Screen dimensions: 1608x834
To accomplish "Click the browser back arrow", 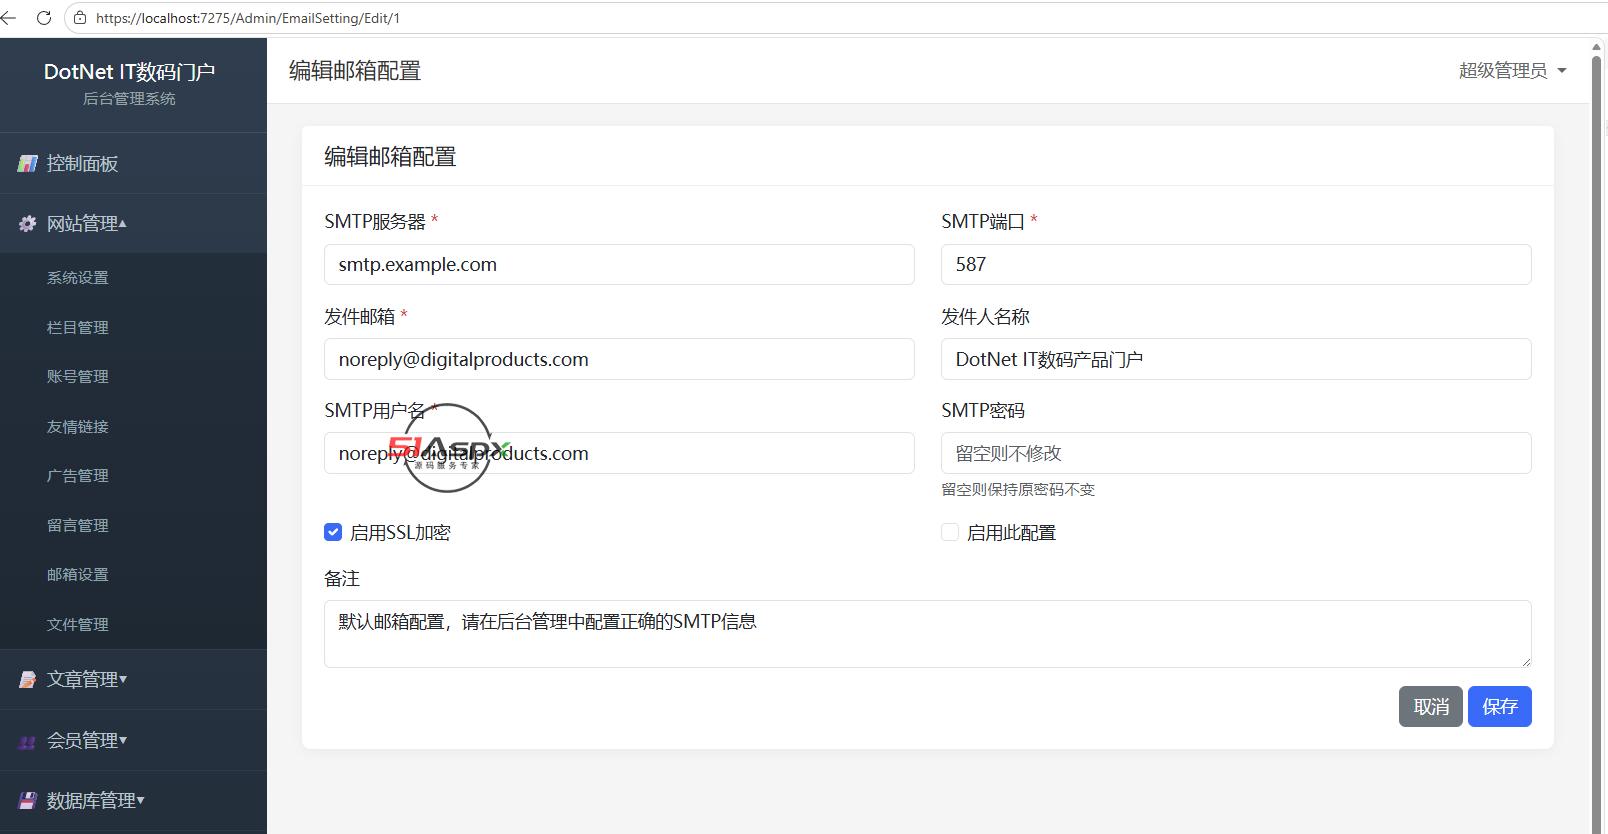I will (x=9, y=18).
